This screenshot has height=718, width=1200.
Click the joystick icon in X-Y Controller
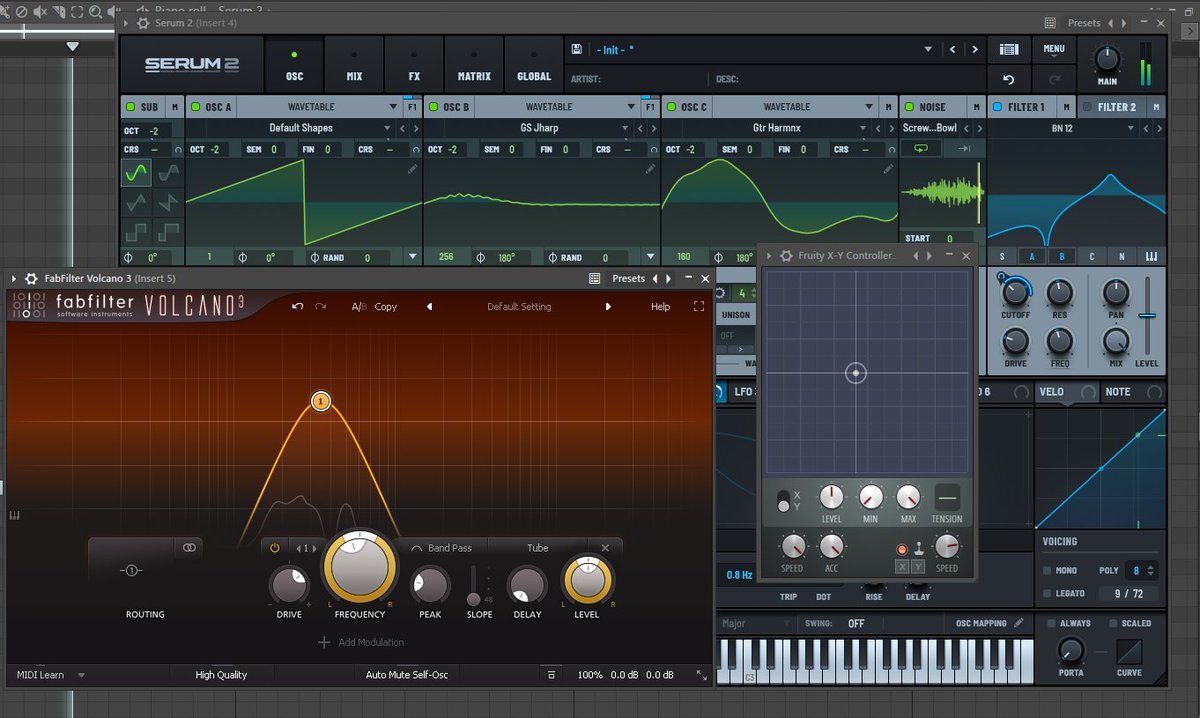tap(917, 549)
